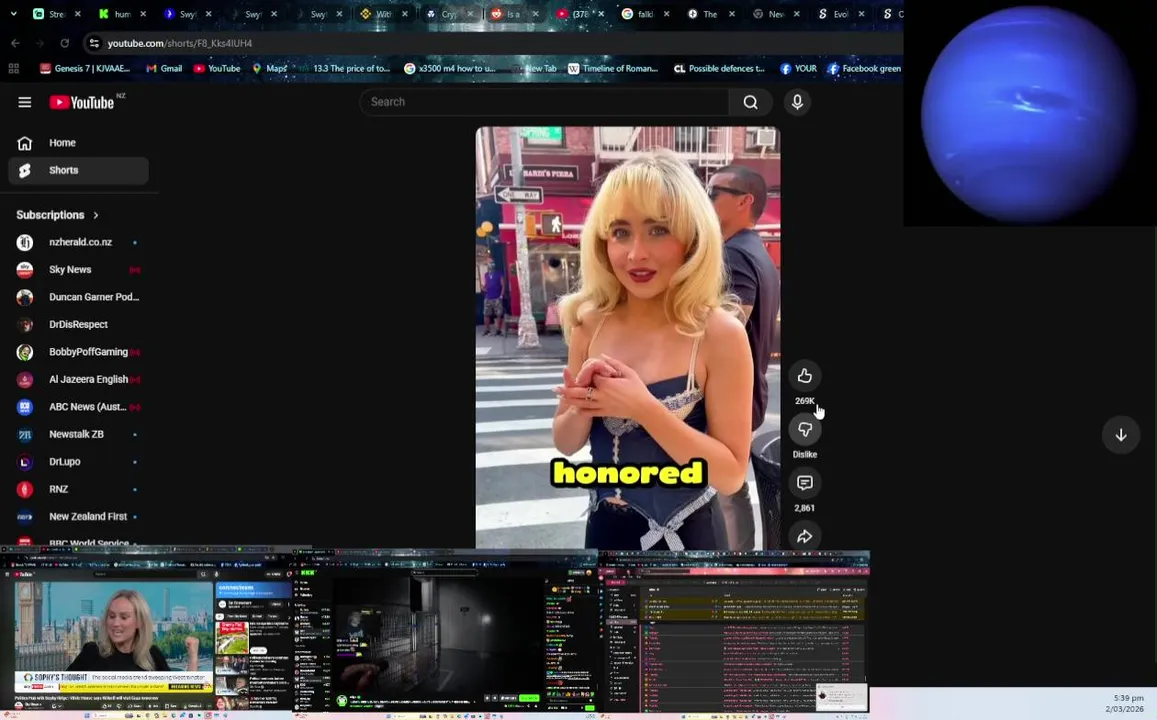This screenshot has width=1157, height=720.
Task: Start voice search with microphone
Action: (x=797, y=102)
